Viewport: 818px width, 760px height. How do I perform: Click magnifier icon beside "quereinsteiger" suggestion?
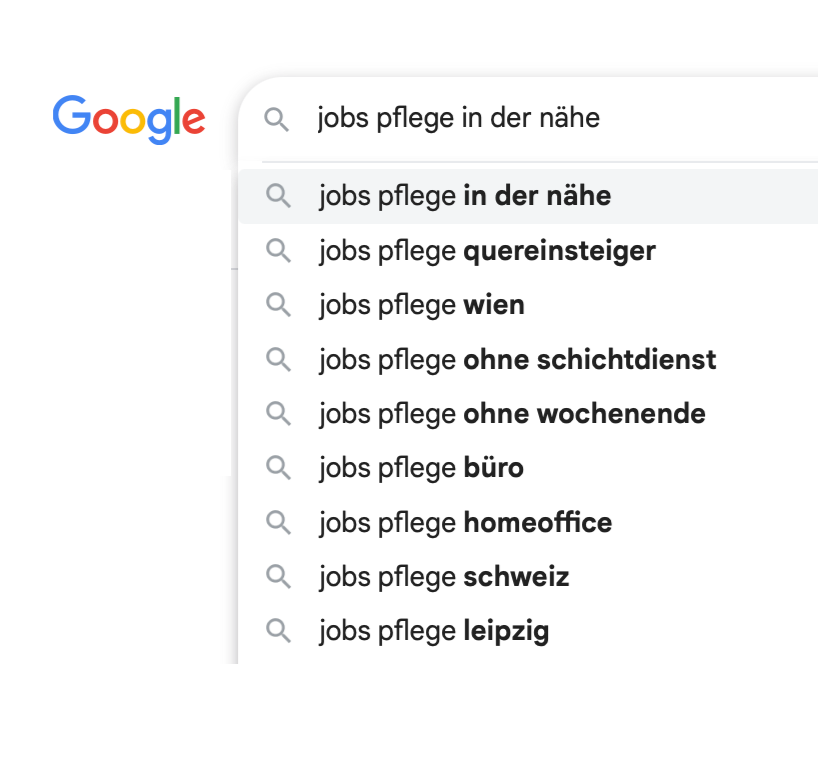pyautogui.click(x=278, y=250)
